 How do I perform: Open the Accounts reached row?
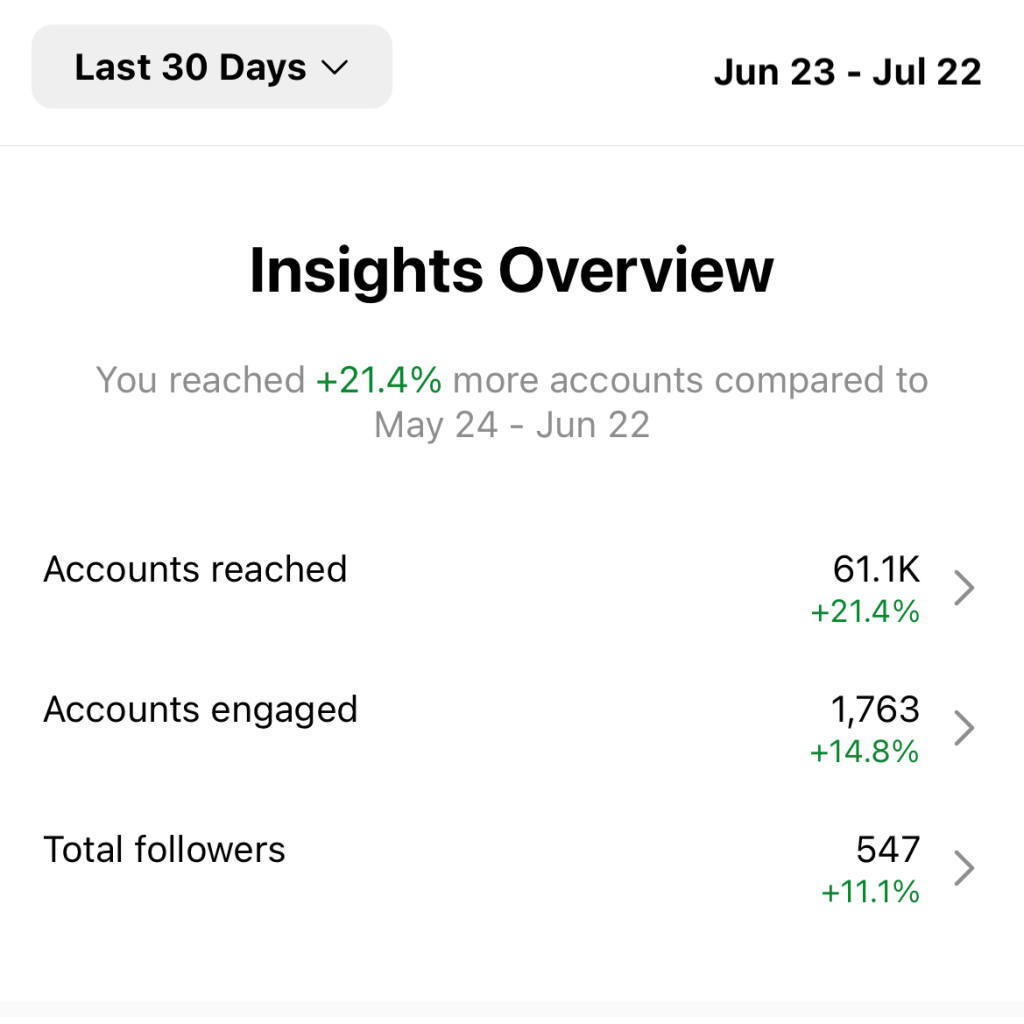[195, 569]
